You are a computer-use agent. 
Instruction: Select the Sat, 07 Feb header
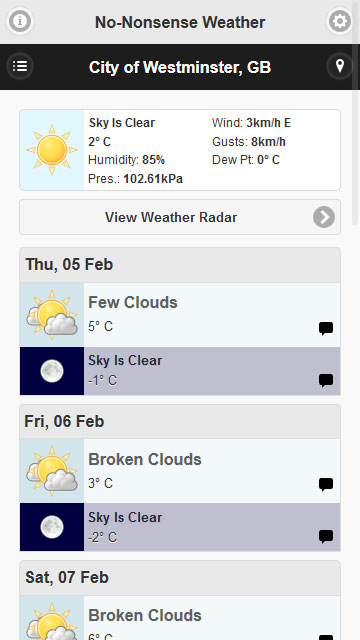(x=180, y=578)
